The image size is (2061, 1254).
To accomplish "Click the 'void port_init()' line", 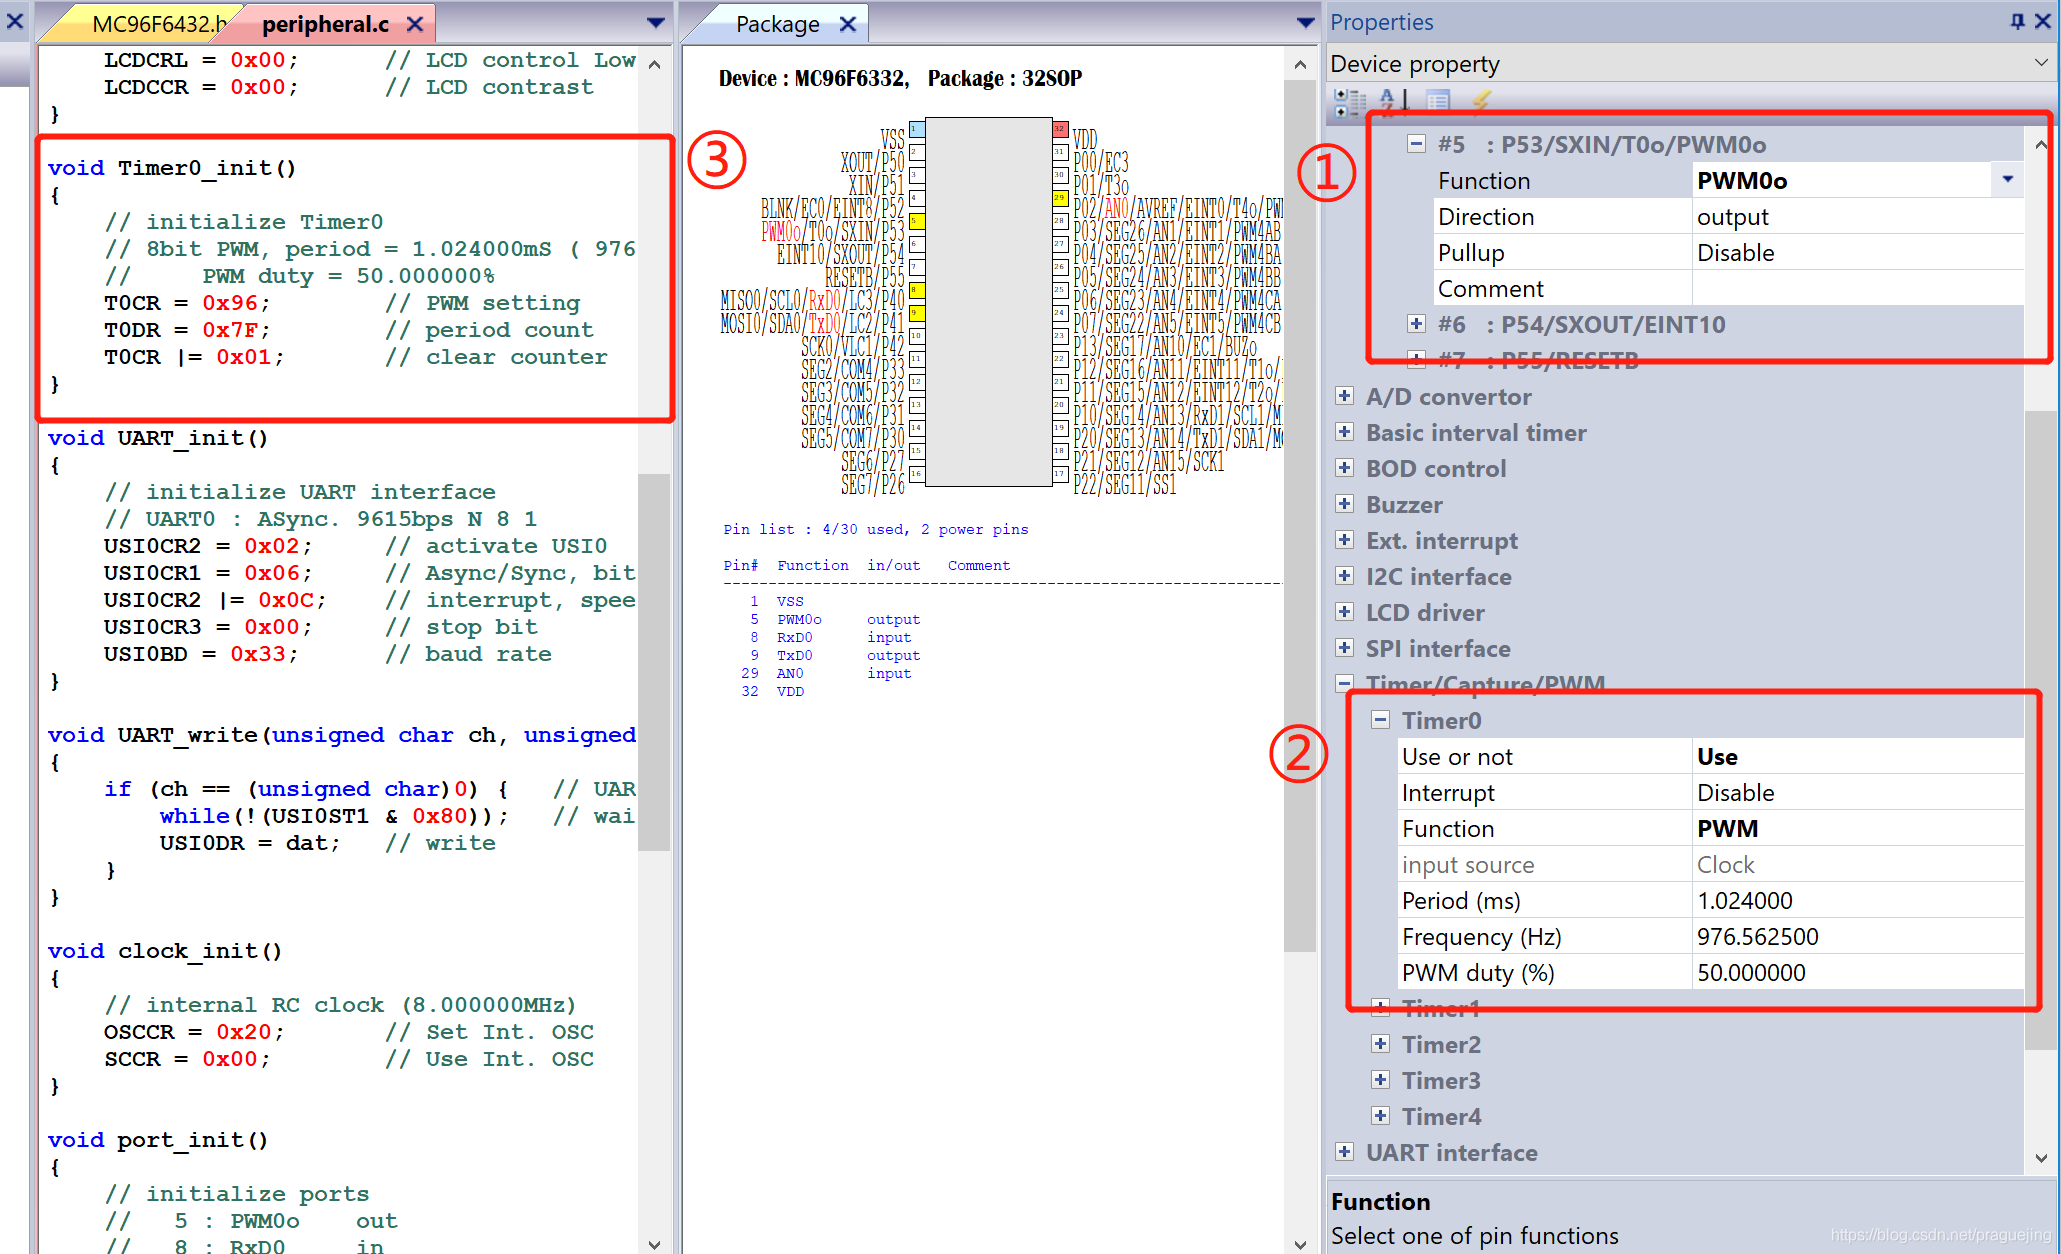I will pos(158,1139).
